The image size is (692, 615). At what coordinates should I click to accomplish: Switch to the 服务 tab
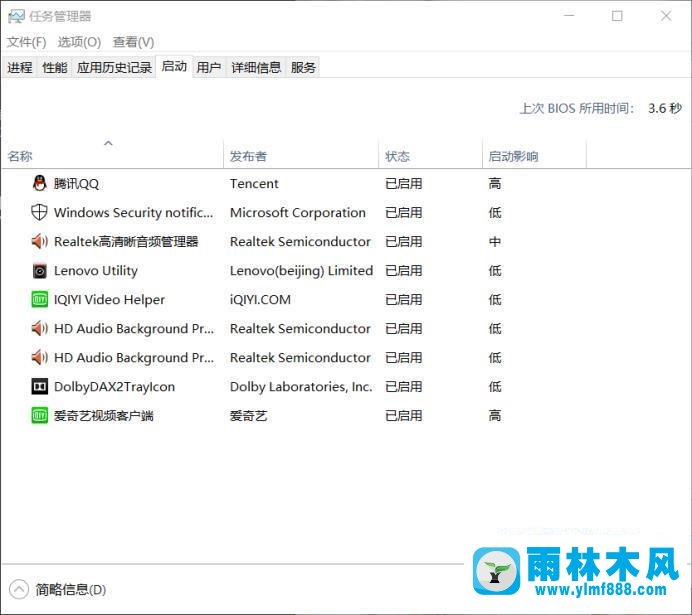303,68
